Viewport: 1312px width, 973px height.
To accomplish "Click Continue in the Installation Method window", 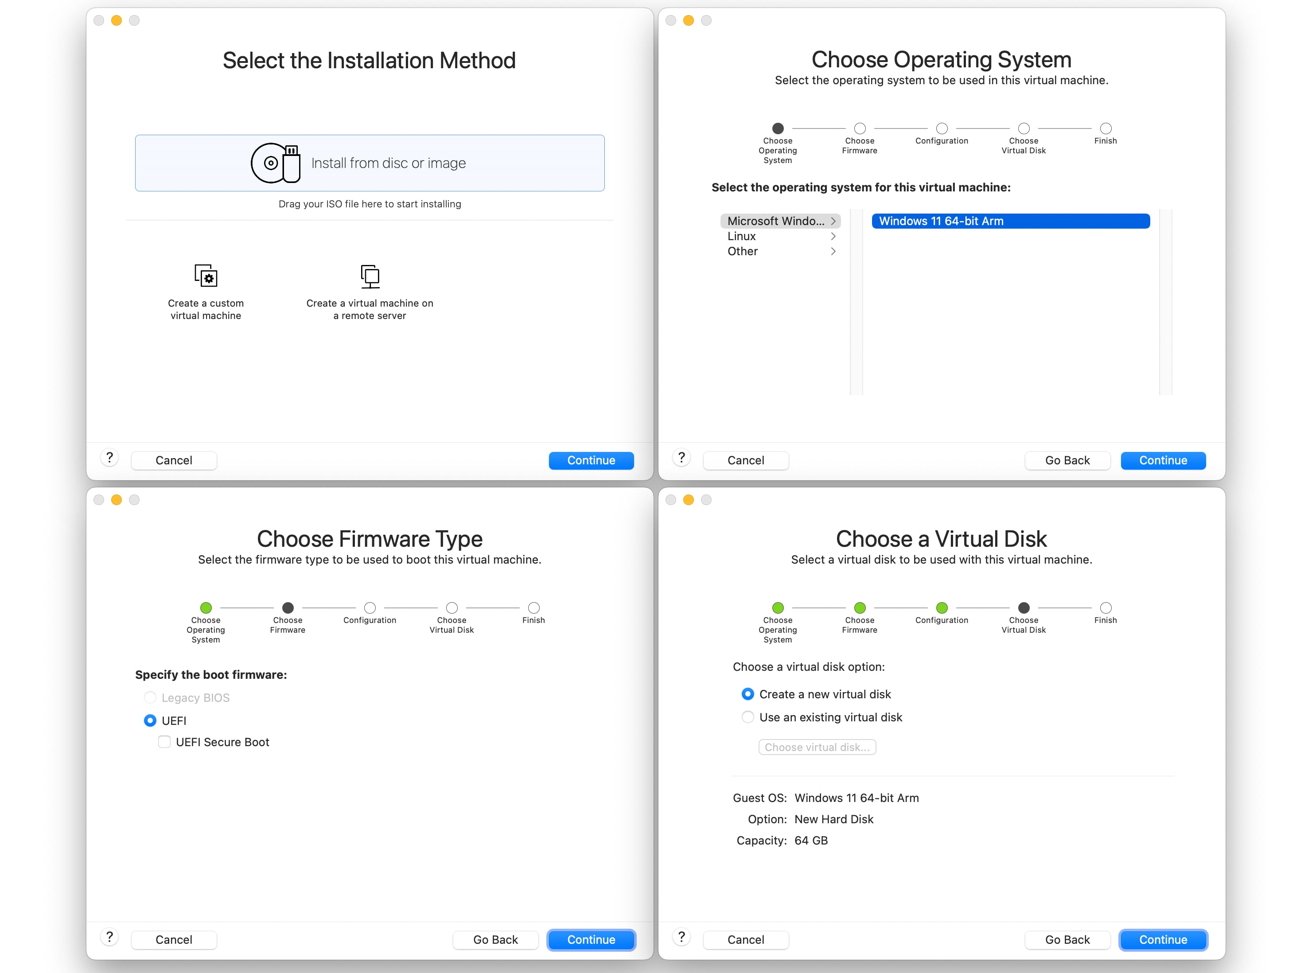I will [x=591, y=460].
